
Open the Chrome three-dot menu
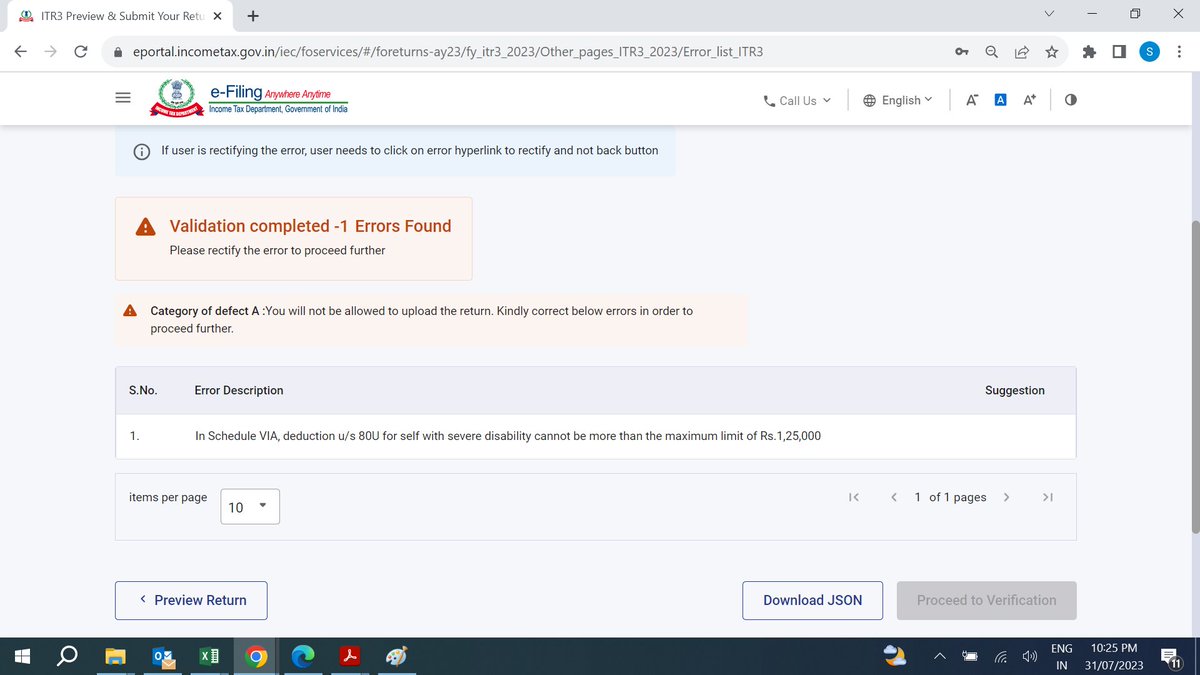tap(1180, 52)
